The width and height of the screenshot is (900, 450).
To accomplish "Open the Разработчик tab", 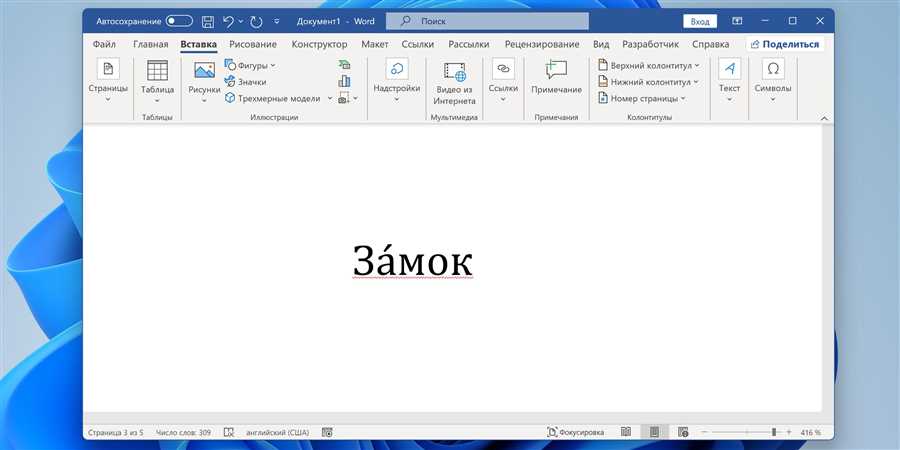I will (x=650, y=44).
